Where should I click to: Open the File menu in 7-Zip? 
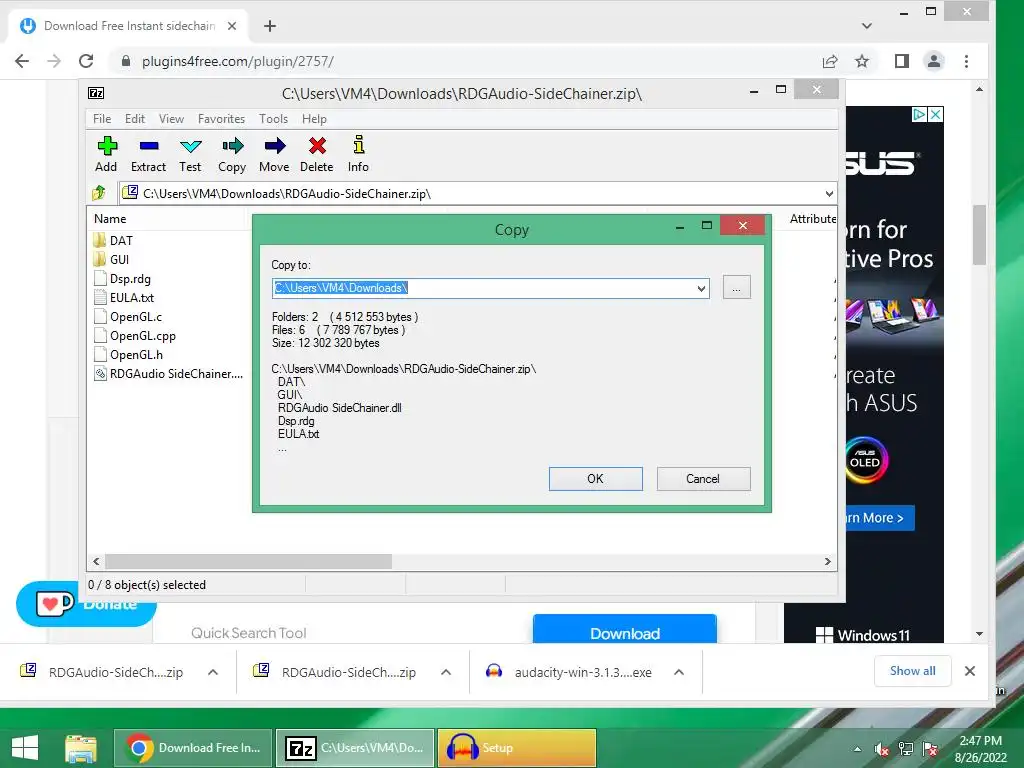click(x=102, y=119)
